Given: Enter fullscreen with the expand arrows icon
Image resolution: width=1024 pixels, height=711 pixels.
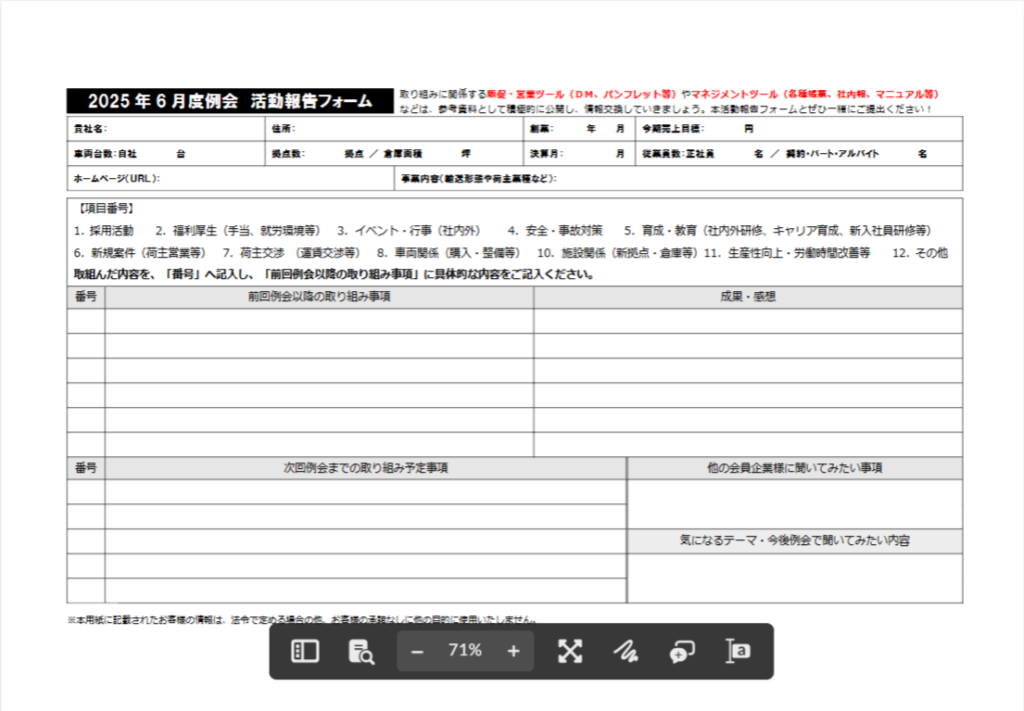Looking at the screenshot, I should (x=570, y=651).
